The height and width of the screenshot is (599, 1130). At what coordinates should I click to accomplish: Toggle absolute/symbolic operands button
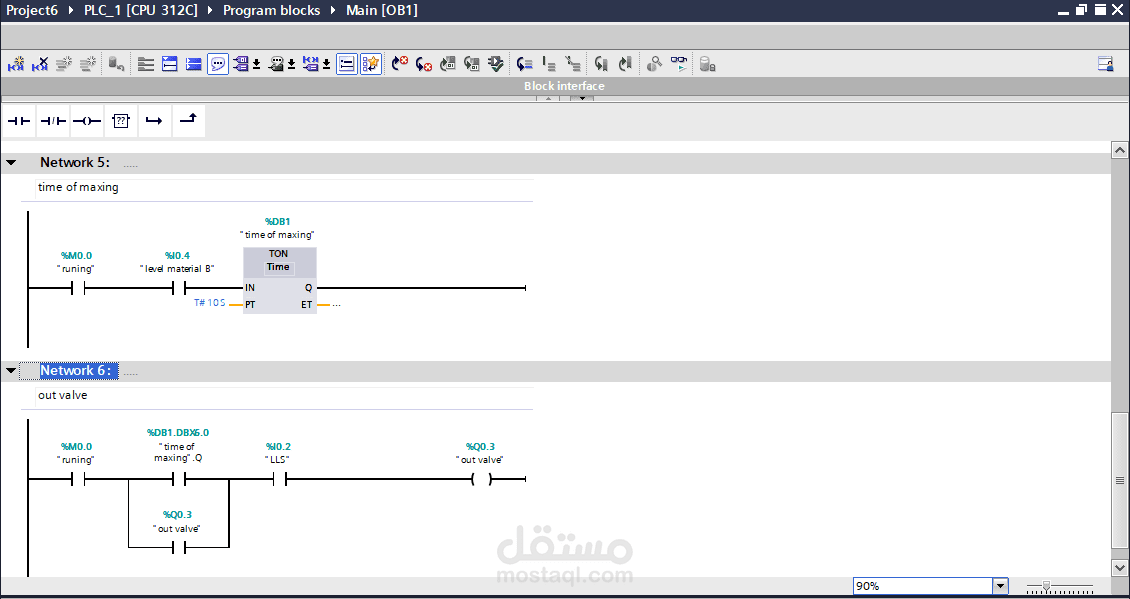point(240,64)
